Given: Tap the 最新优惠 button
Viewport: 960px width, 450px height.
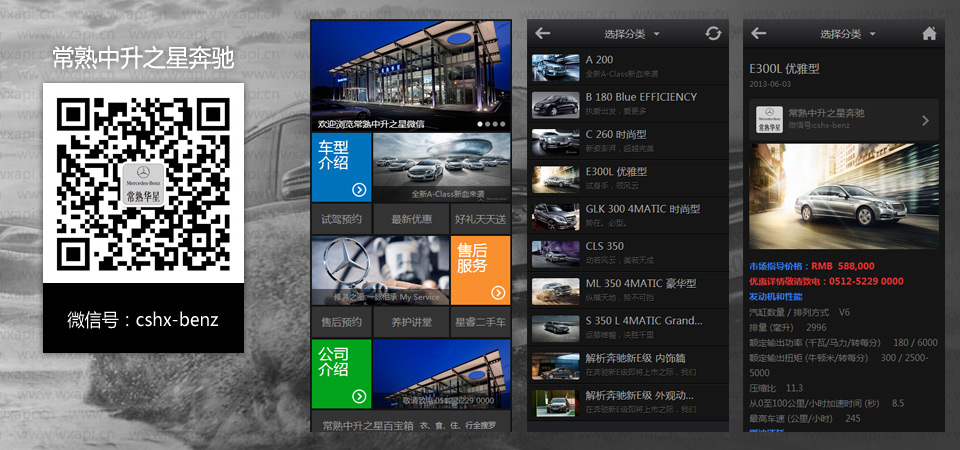Looking at the screenshot, I should point(411,219).
